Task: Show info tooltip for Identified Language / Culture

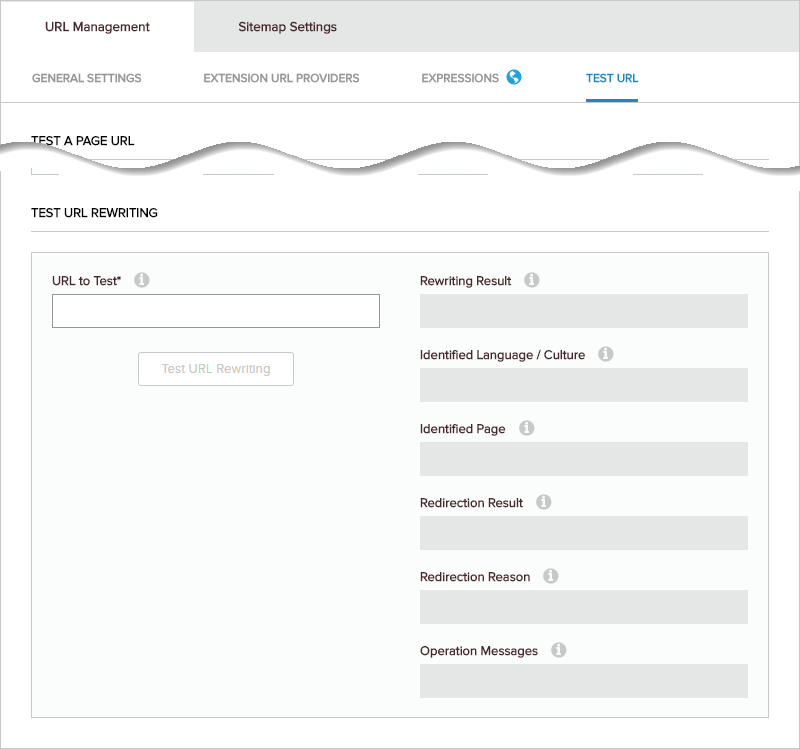Action: click(606, 354)
